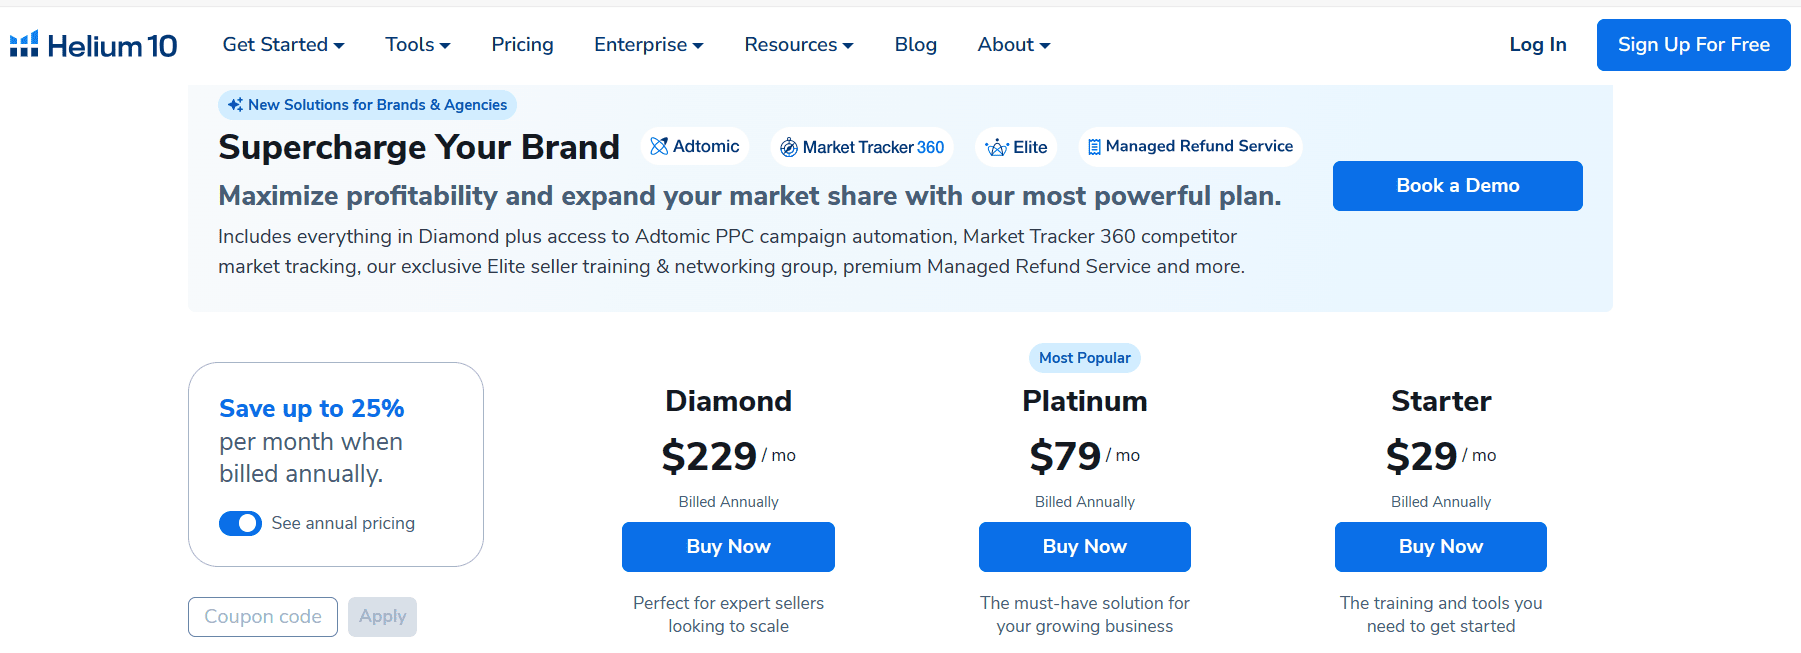This screenshot has width=1801, height=653.
Task: Click Buy Now for Platinum plan
Action: 1084,547
